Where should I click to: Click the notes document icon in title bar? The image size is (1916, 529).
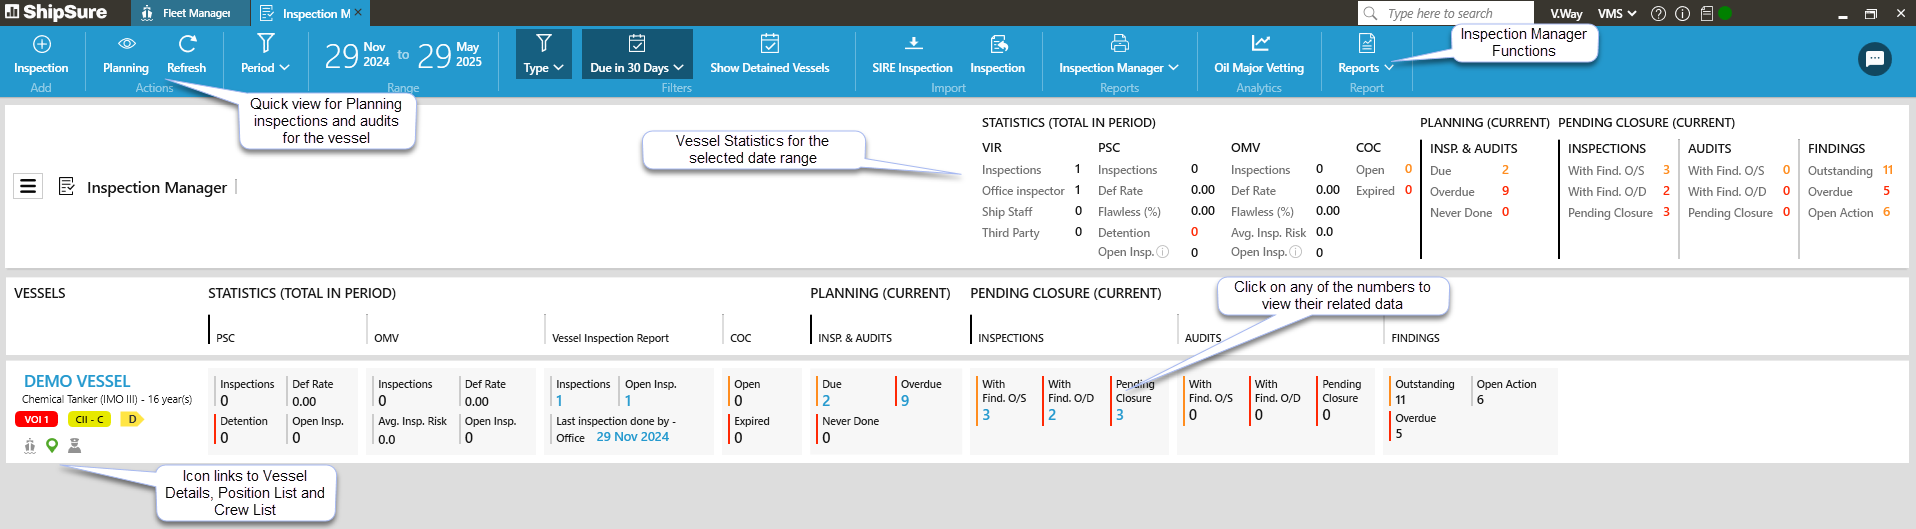coord(1706,13)
